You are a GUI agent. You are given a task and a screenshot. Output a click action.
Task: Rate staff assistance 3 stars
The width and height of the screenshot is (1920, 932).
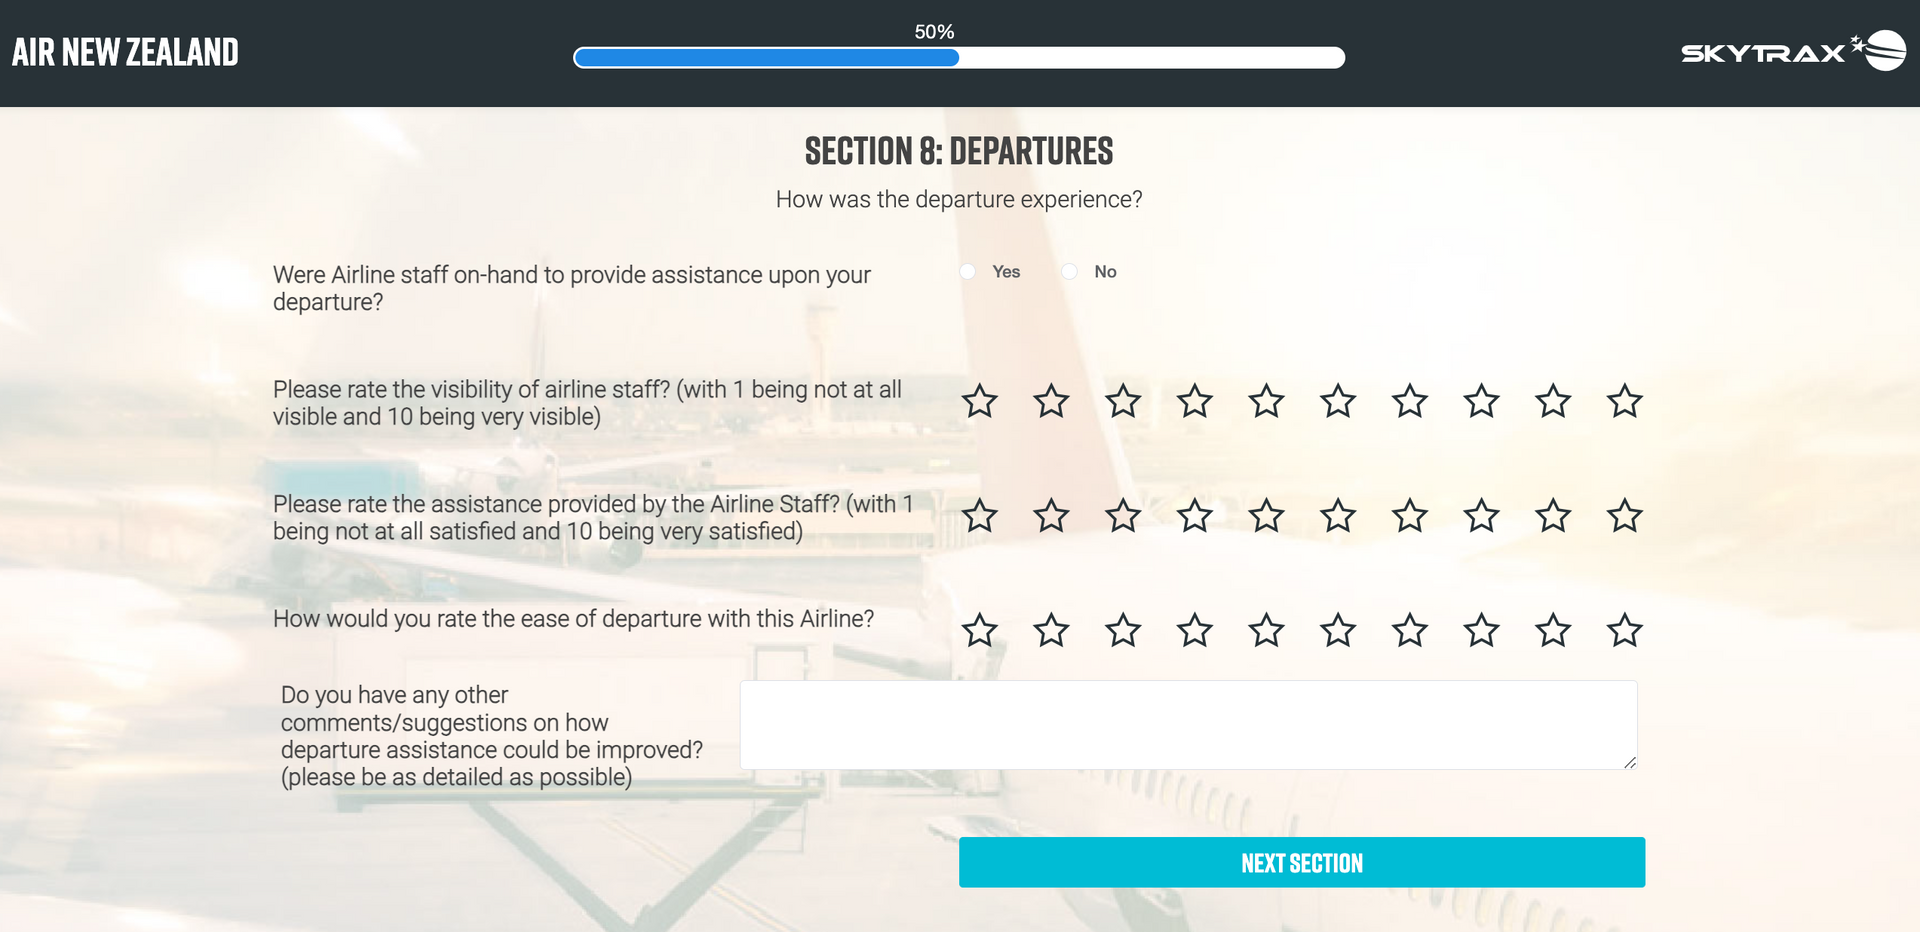(x=1123, y=516)
